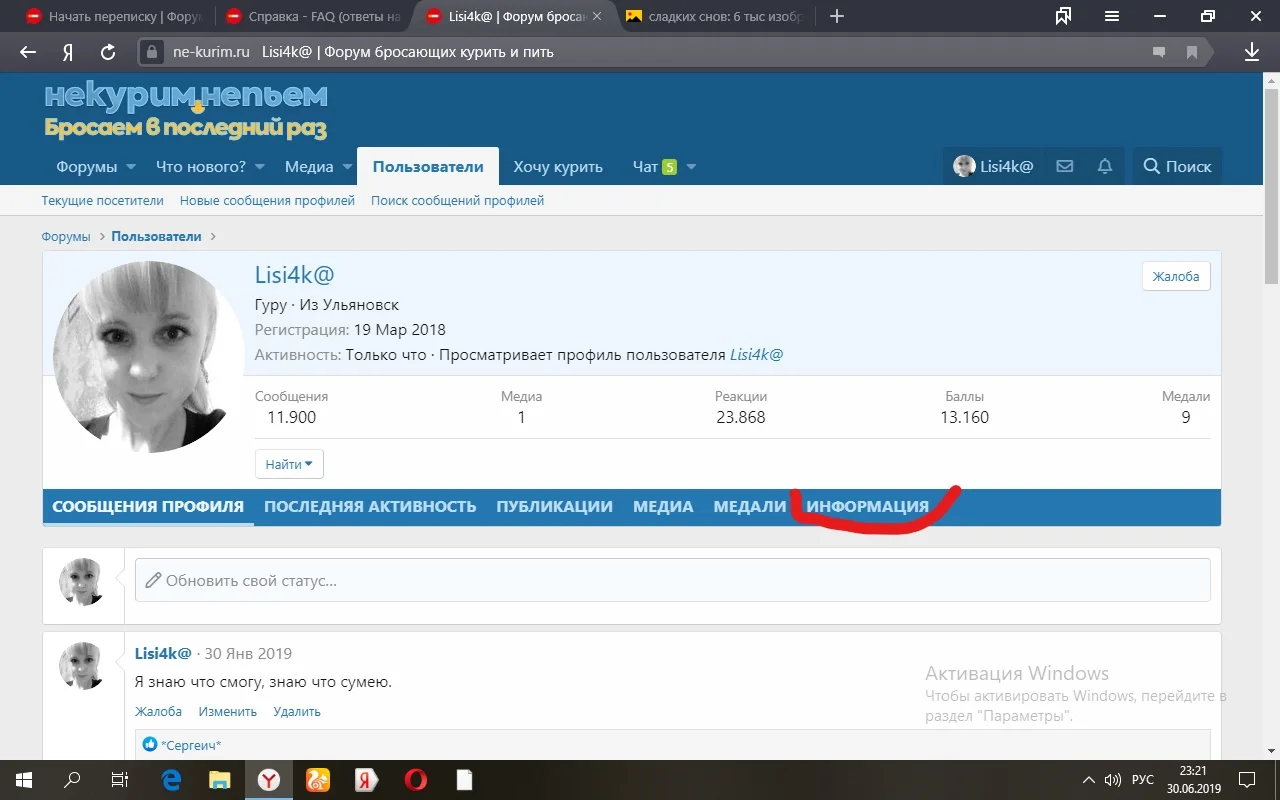
Task: Click the notifications bell icon
Action: point(1105,167)
